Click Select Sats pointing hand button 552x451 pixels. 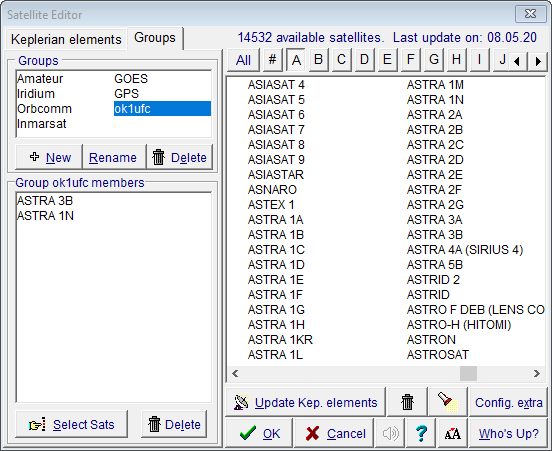tap(71, 424)
